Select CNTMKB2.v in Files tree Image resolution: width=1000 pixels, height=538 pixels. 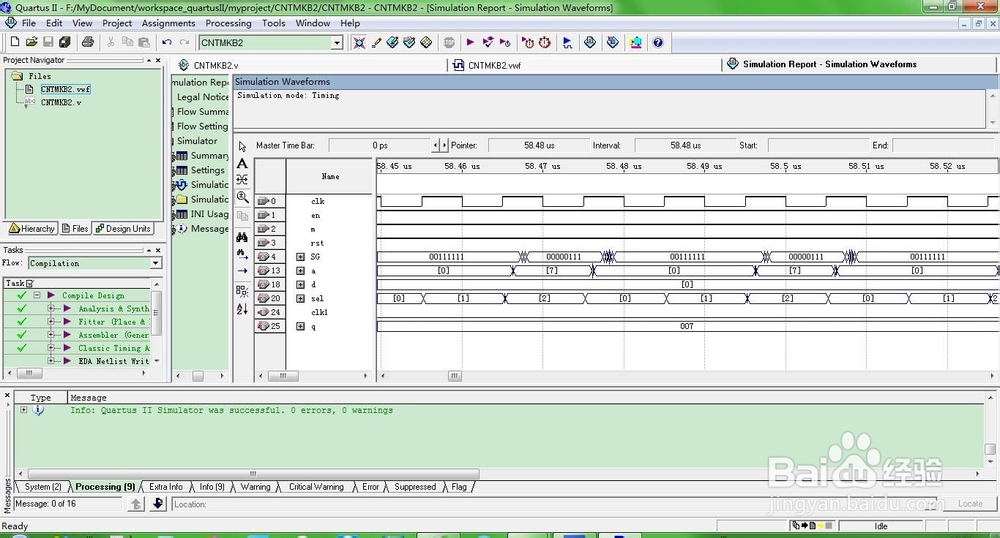click(x=61, y=102)
